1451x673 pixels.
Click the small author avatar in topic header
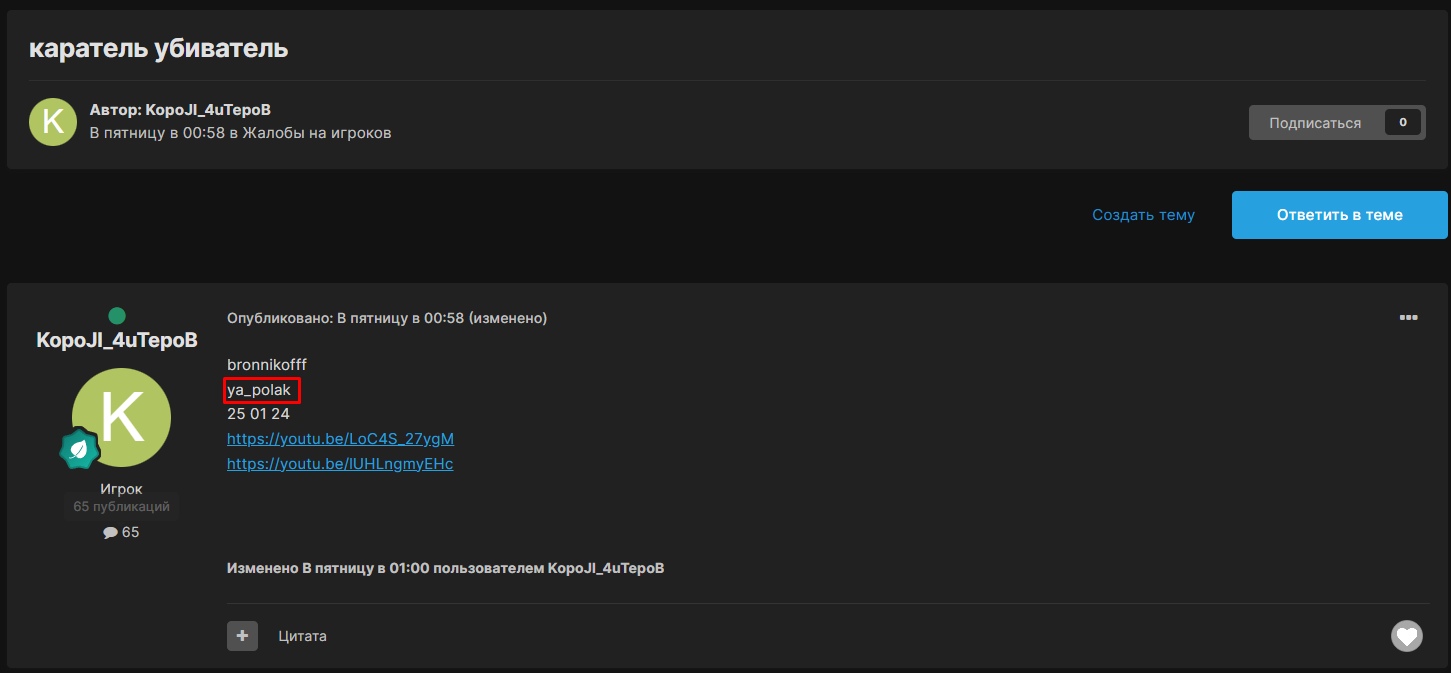pyautogui.click(x=53, y=122)
